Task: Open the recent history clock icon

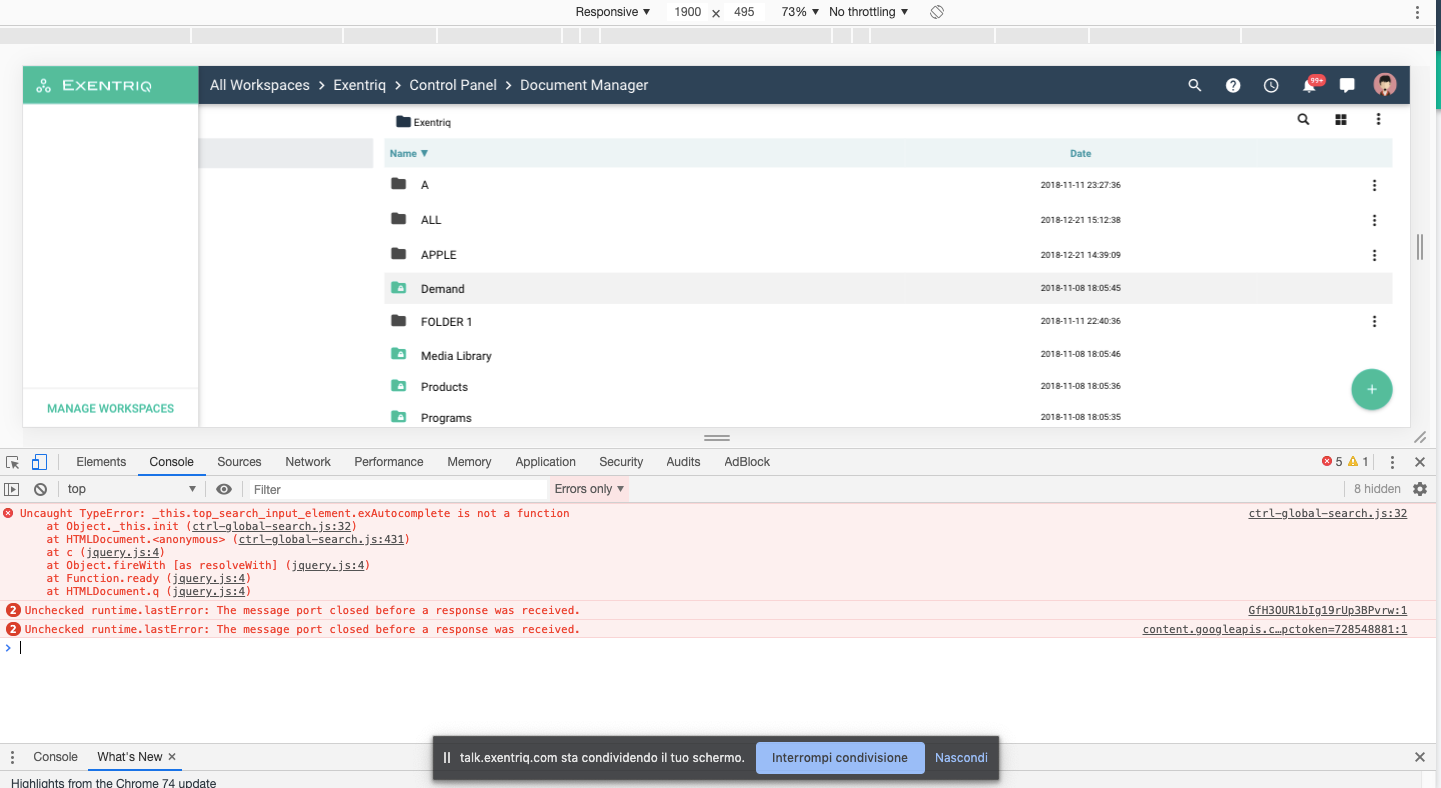Action: click(x=1271, y=86)
